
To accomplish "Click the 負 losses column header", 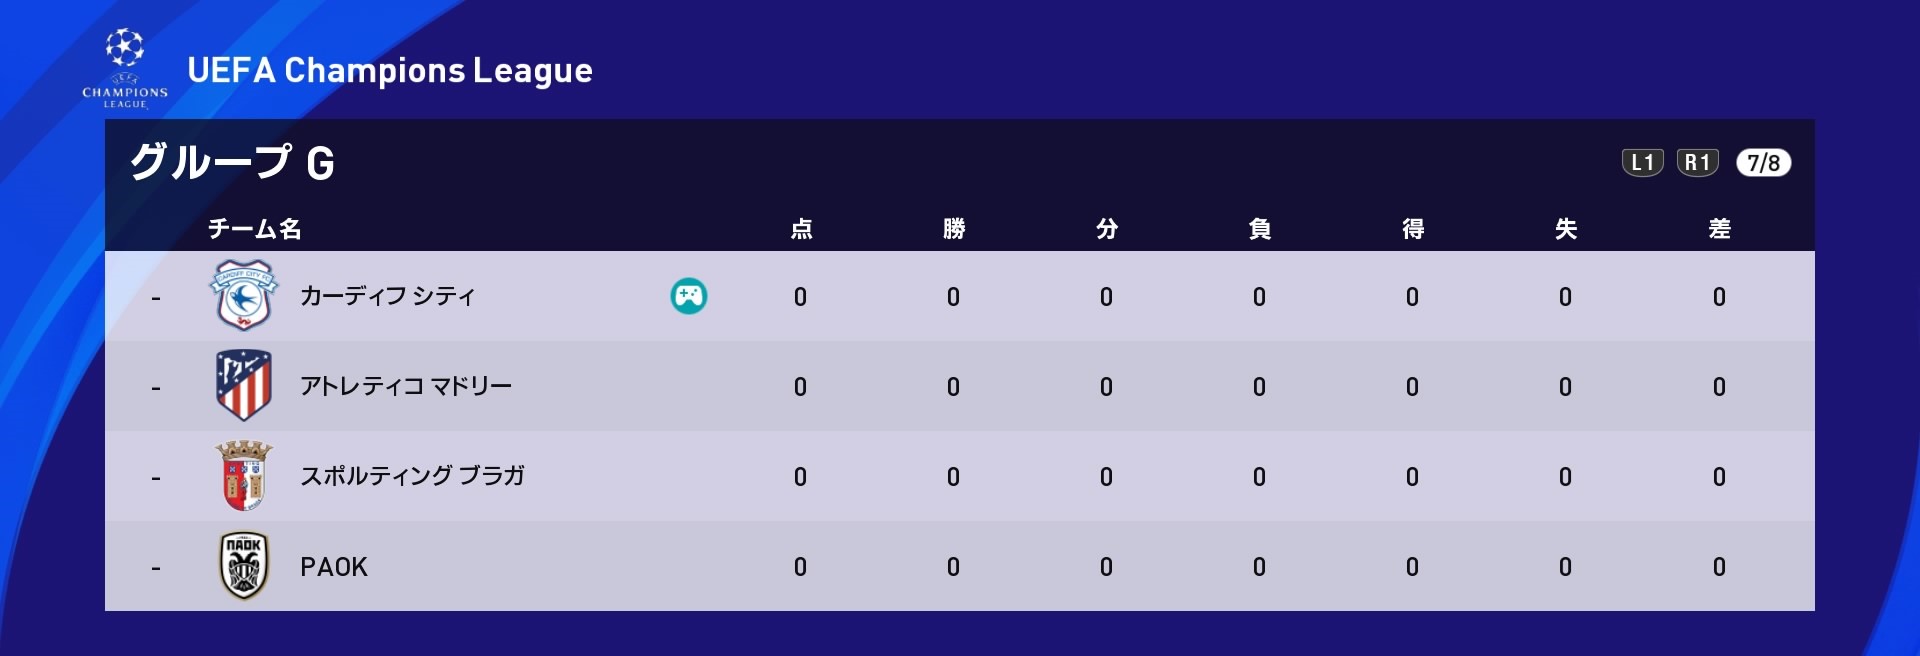I will (1260, 229).
